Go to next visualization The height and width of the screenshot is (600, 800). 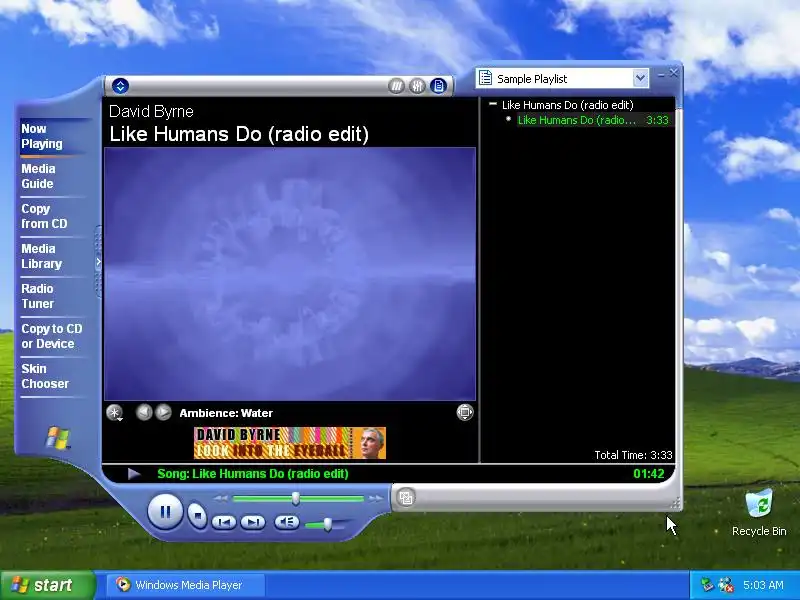click(x=163, y=412)
